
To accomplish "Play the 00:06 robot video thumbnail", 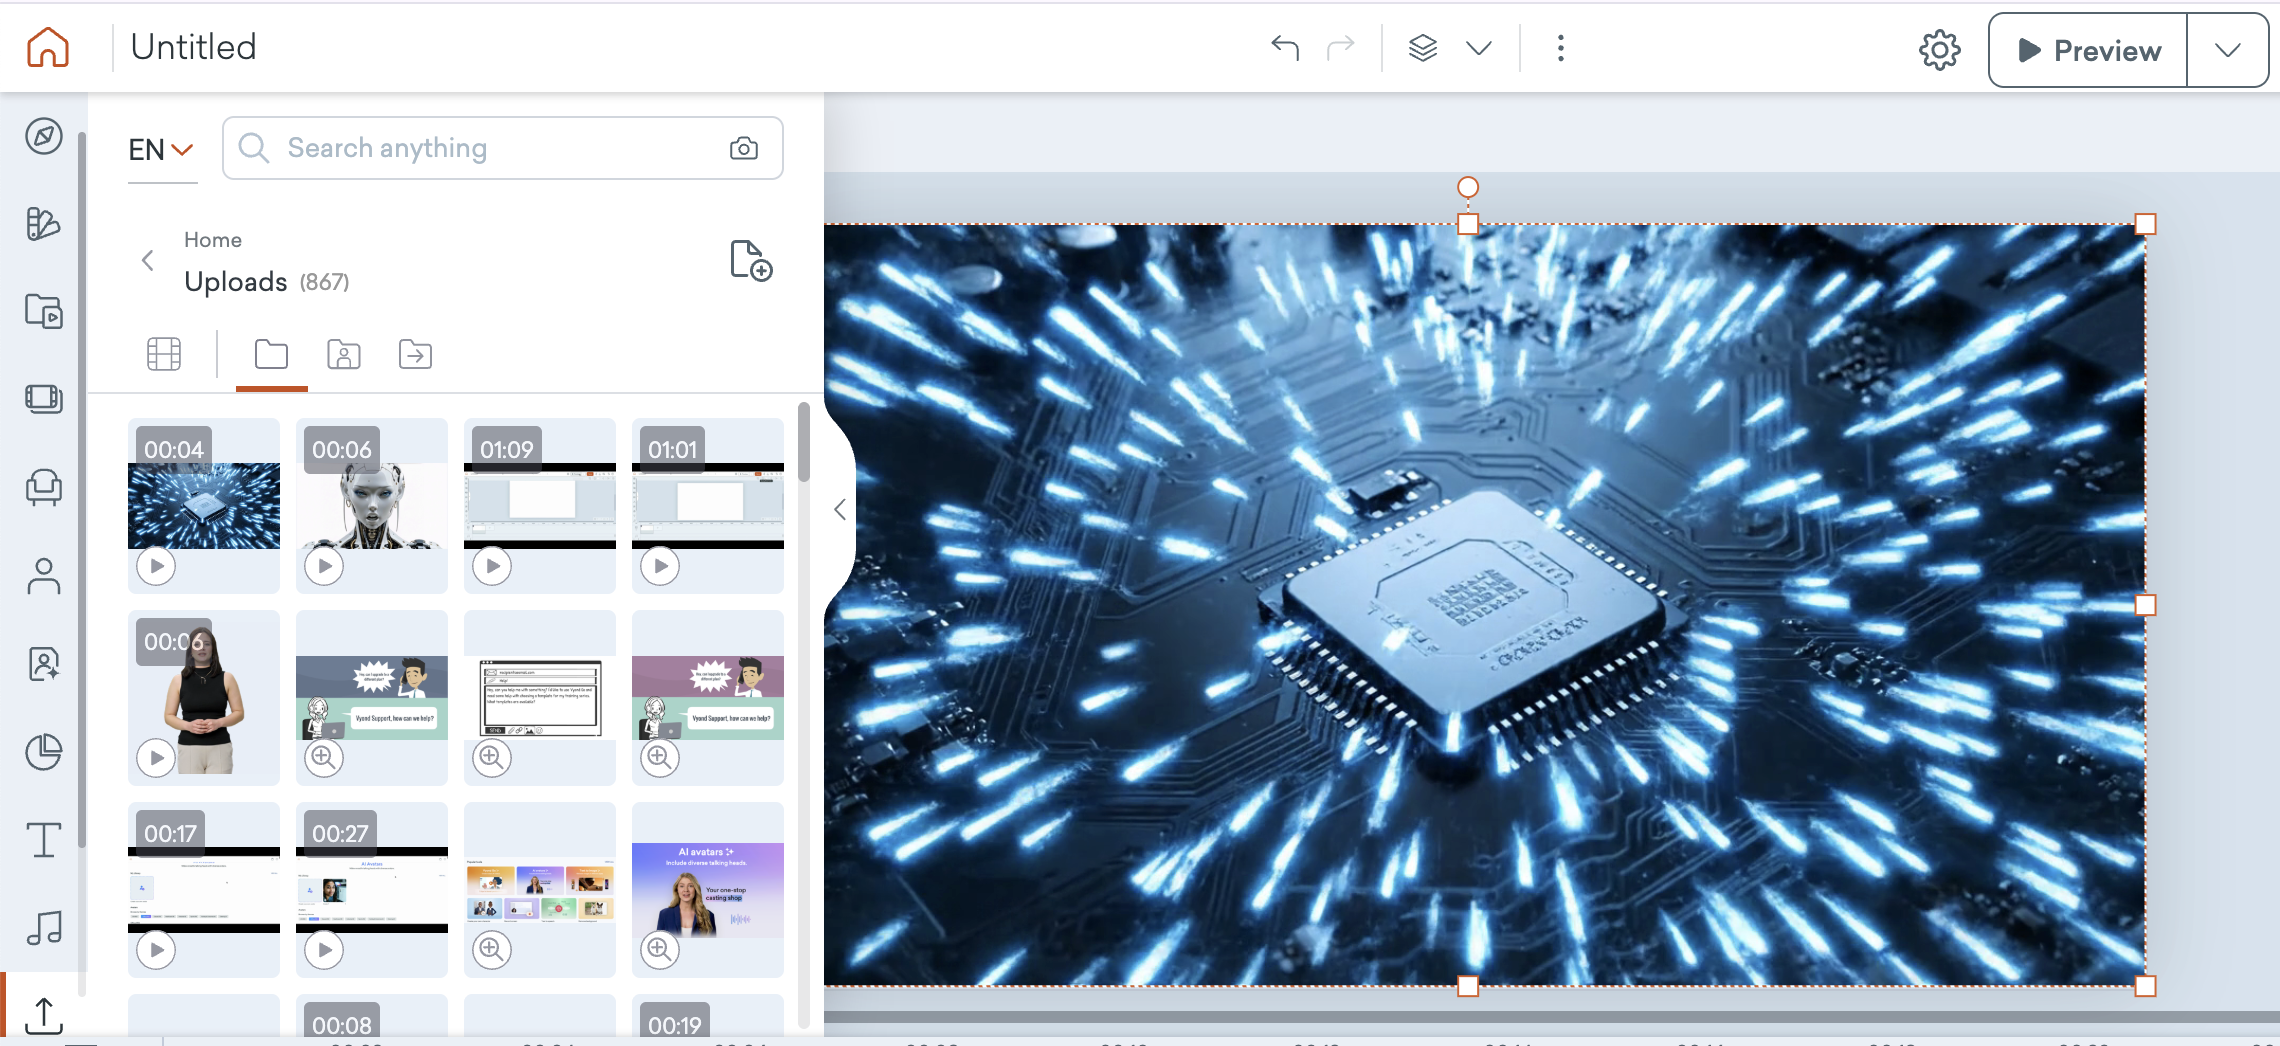I will point(324,566).
